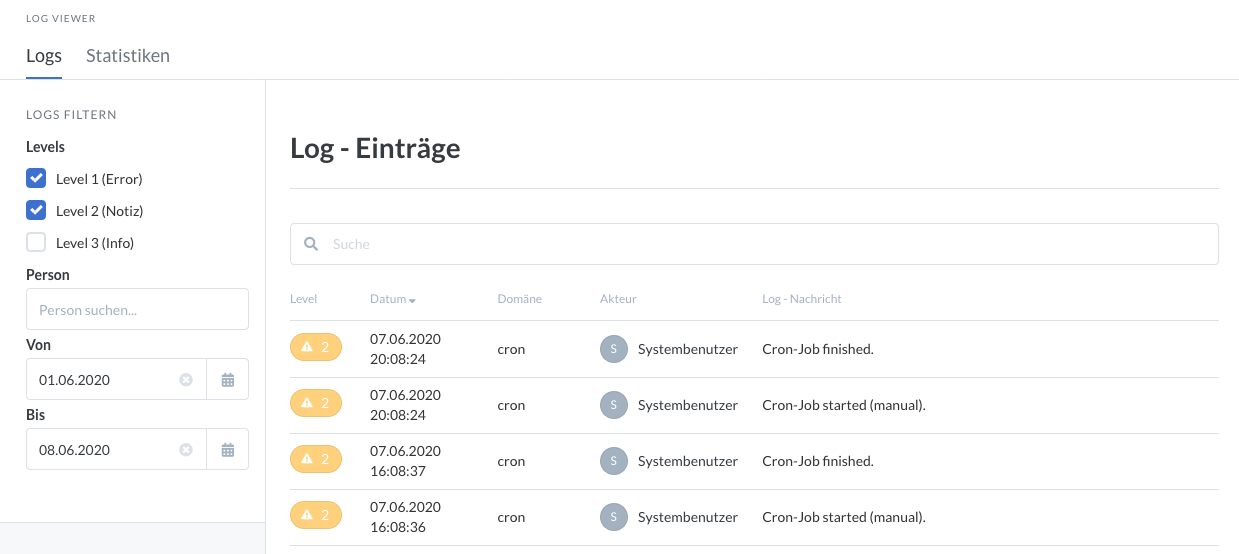The image size is (1239, 554).
Task: Switch to the Statistiken tab
Action: (x=128, y=56)
